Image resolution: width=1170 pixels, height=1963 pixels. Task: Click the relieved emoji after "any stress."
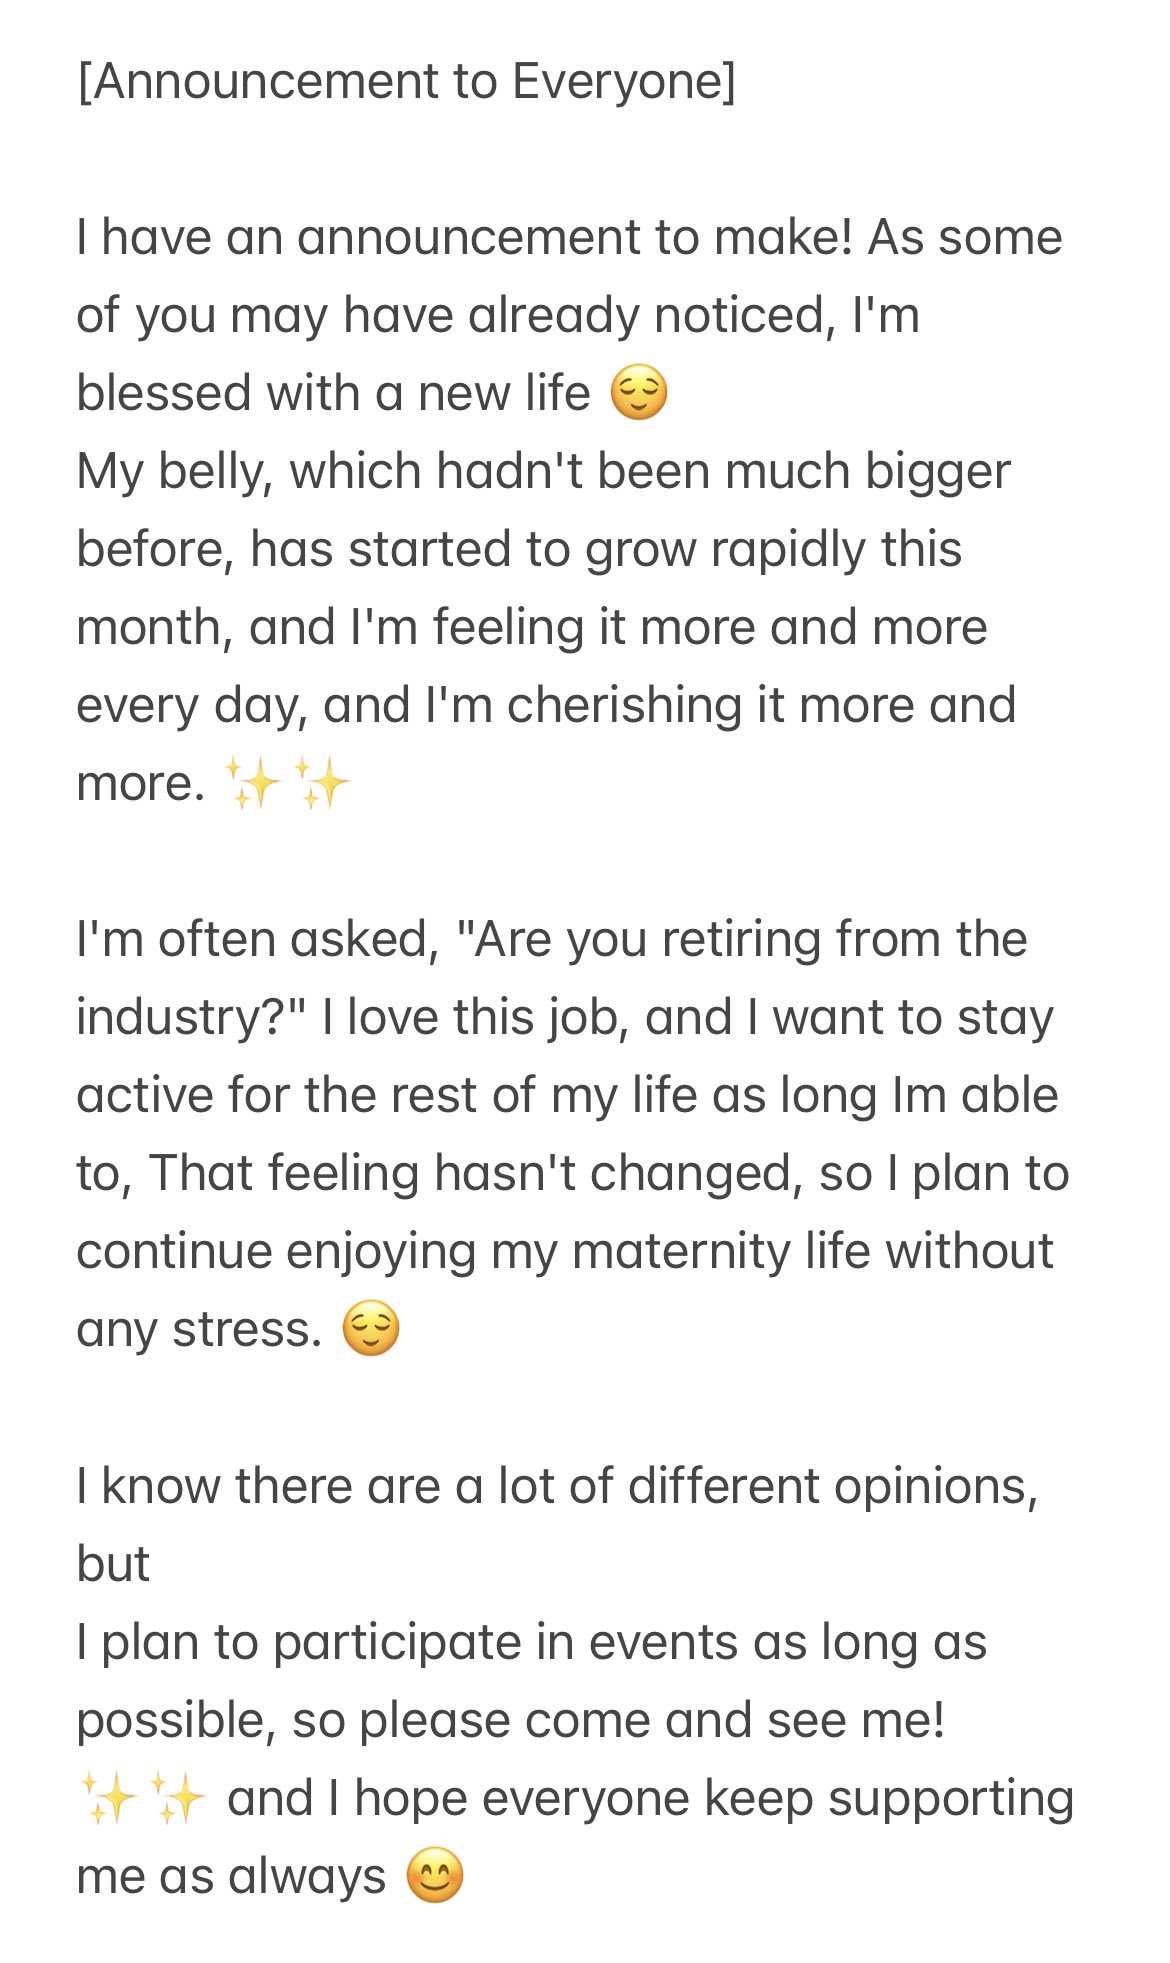(371, 1329)
